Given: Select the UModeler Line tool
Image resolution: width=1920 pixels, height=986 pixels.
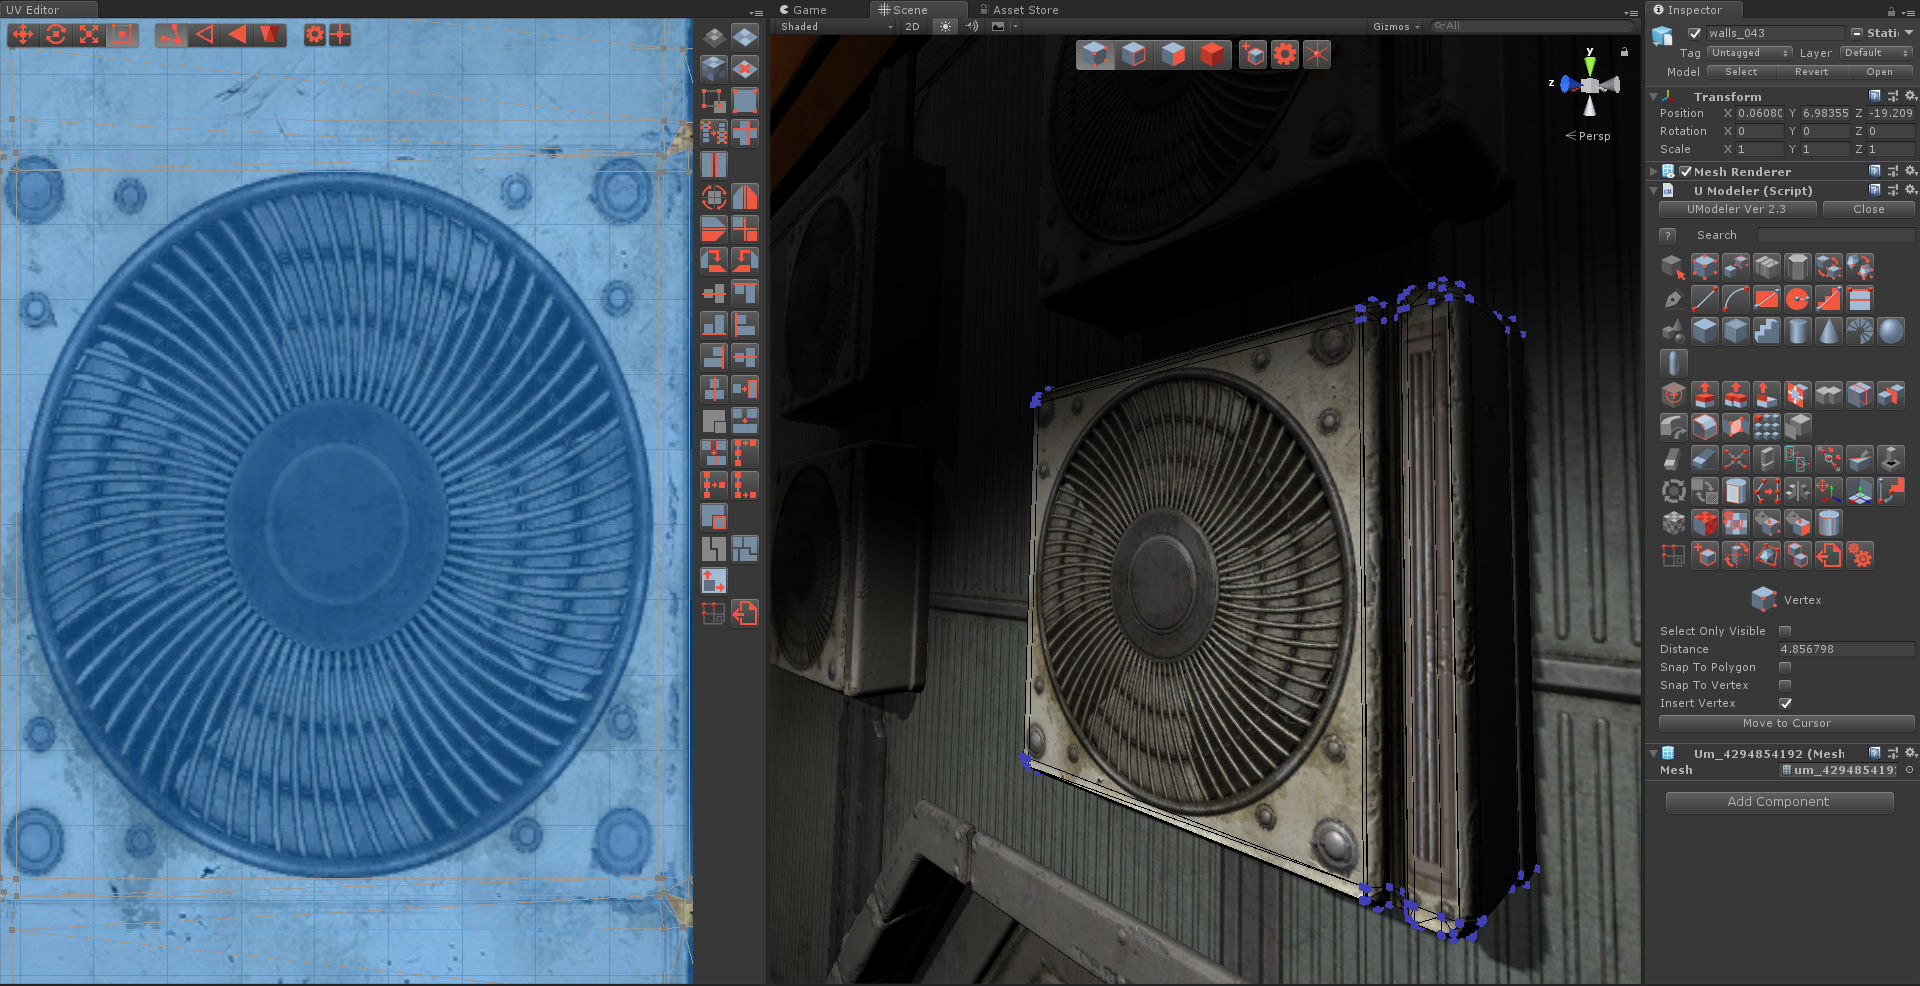Looking at the screenshot, I should [x=1705, y=298].
